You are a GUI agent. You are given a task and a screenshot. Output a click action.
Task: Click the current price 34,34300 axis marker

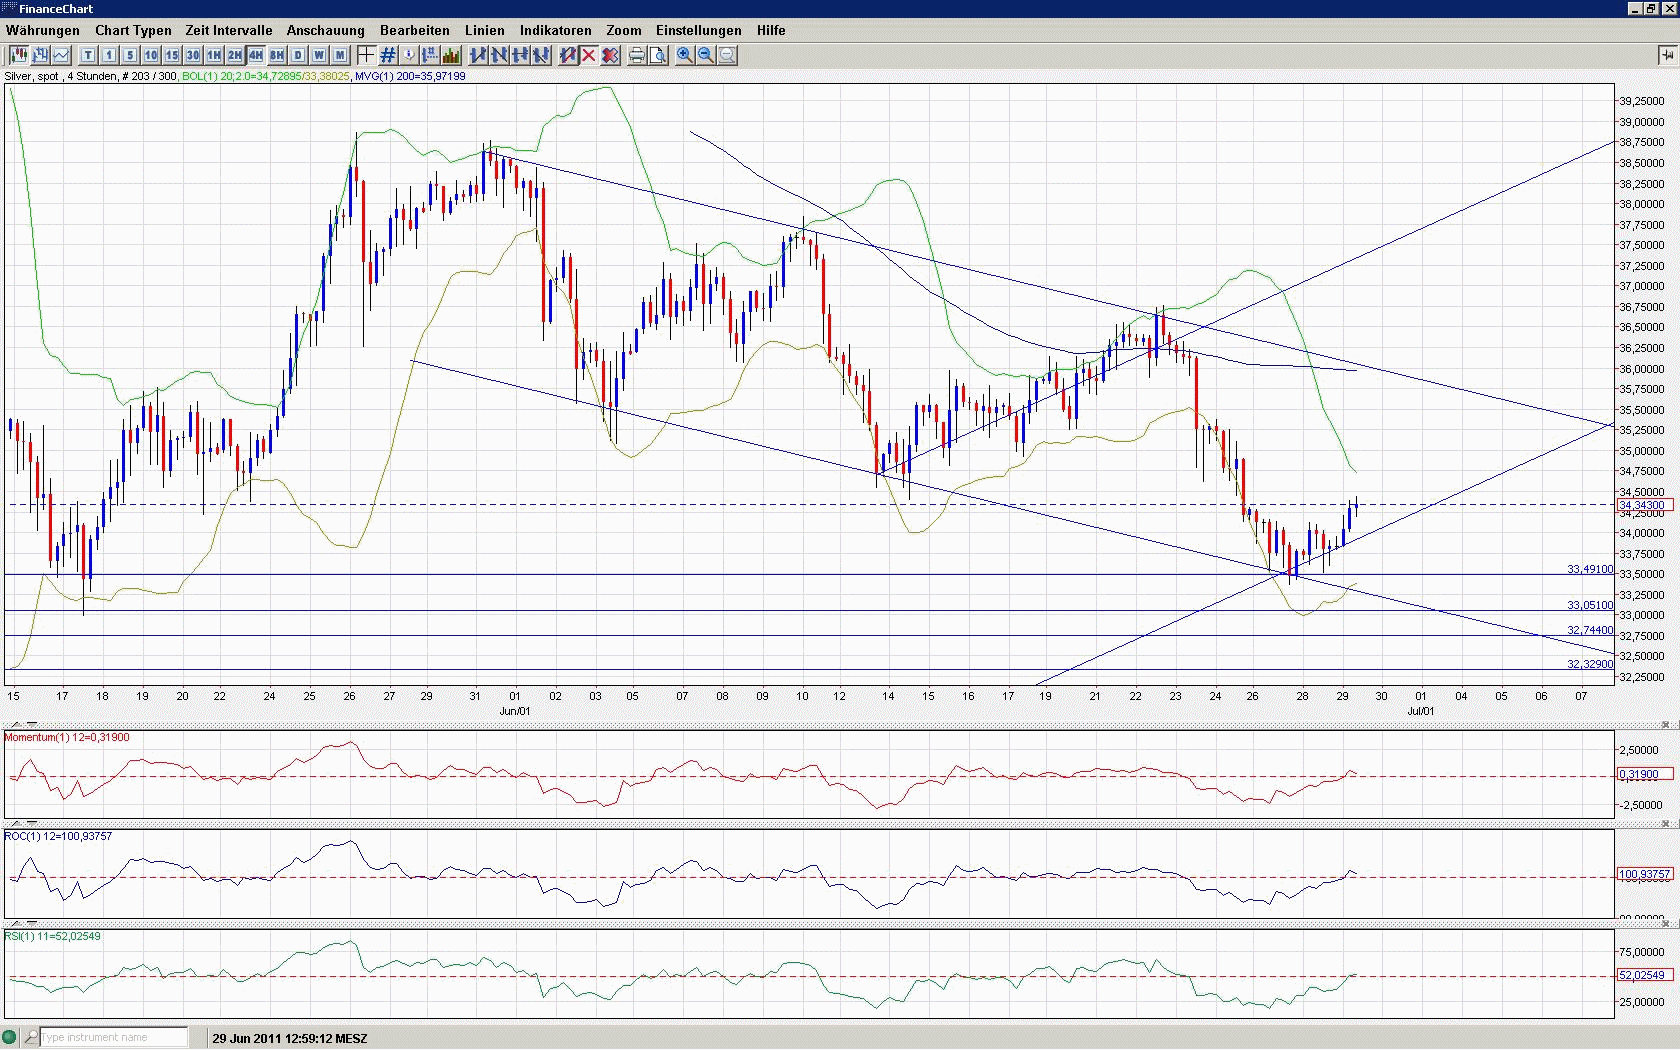tap(1645, 506)
